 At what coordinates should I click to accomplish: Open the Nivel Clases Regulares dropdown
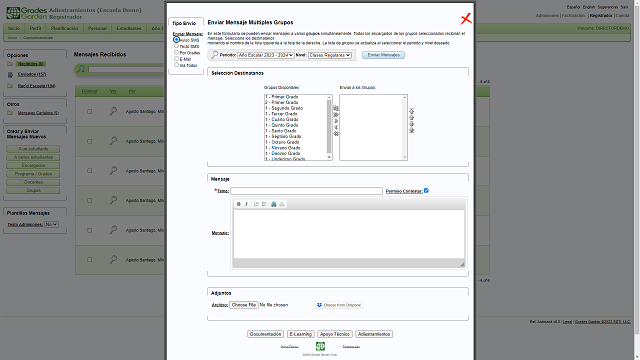[x=330, y=55]
